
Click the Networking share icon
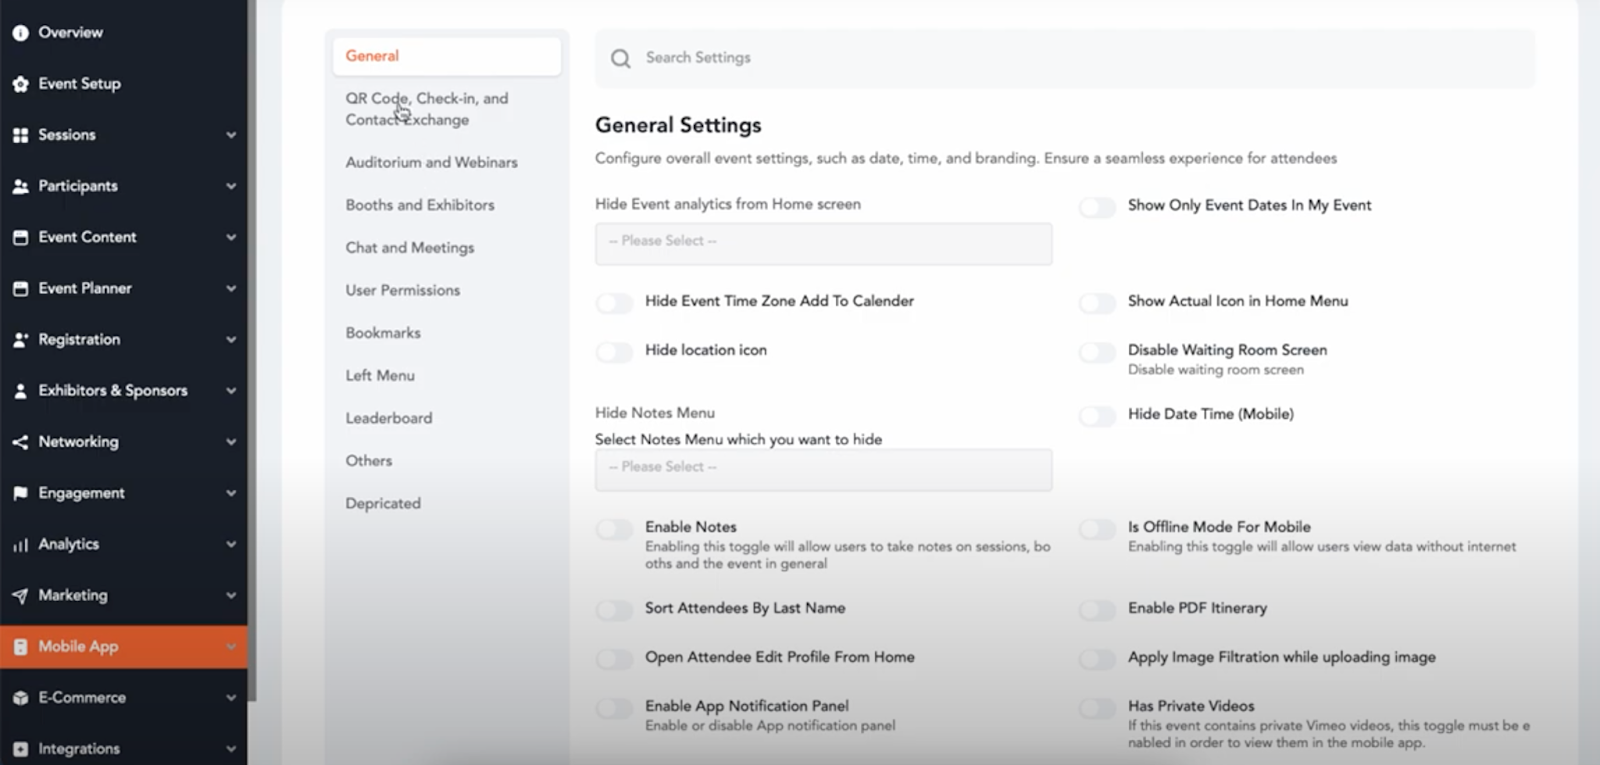20,442
